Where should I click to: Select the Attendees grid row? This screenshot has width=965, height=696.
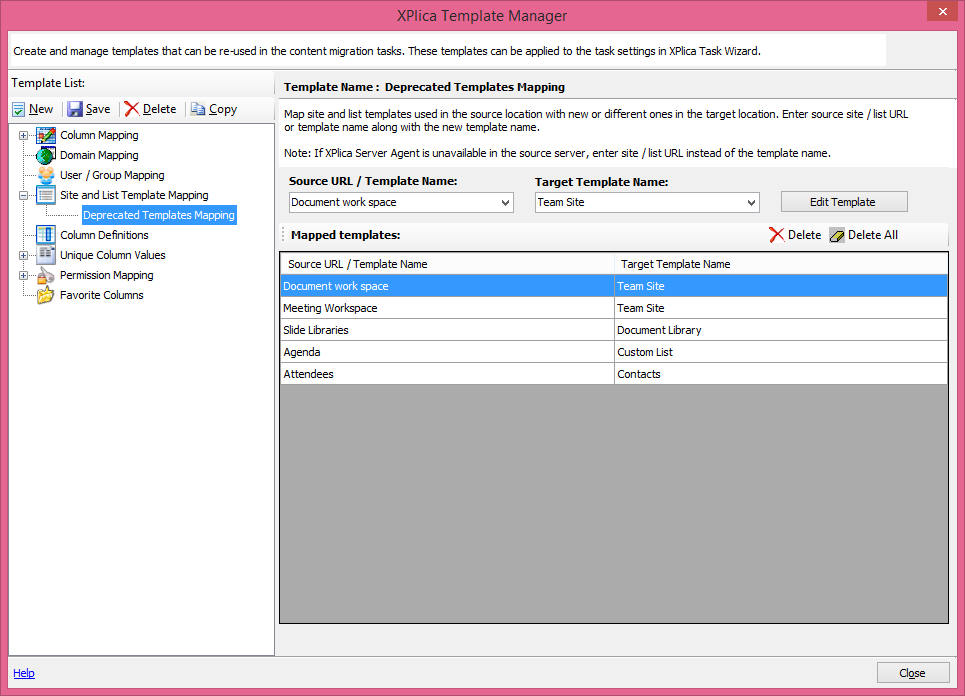[614, 374]
